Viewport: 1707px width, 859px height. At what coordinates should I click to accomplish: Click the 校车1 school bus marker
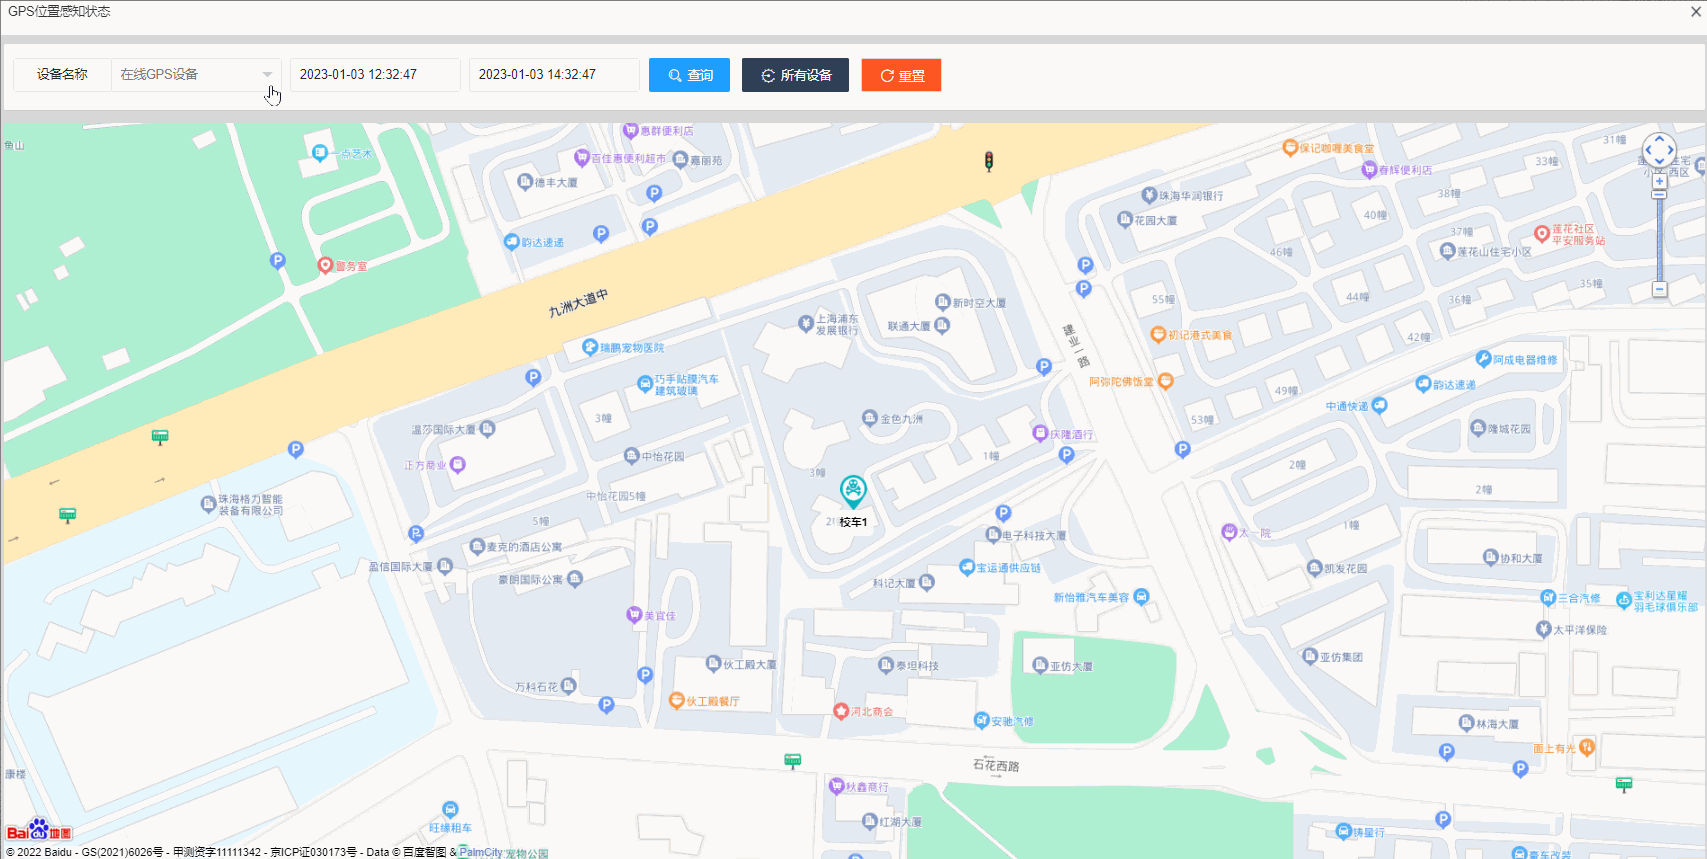pos(853,491)
